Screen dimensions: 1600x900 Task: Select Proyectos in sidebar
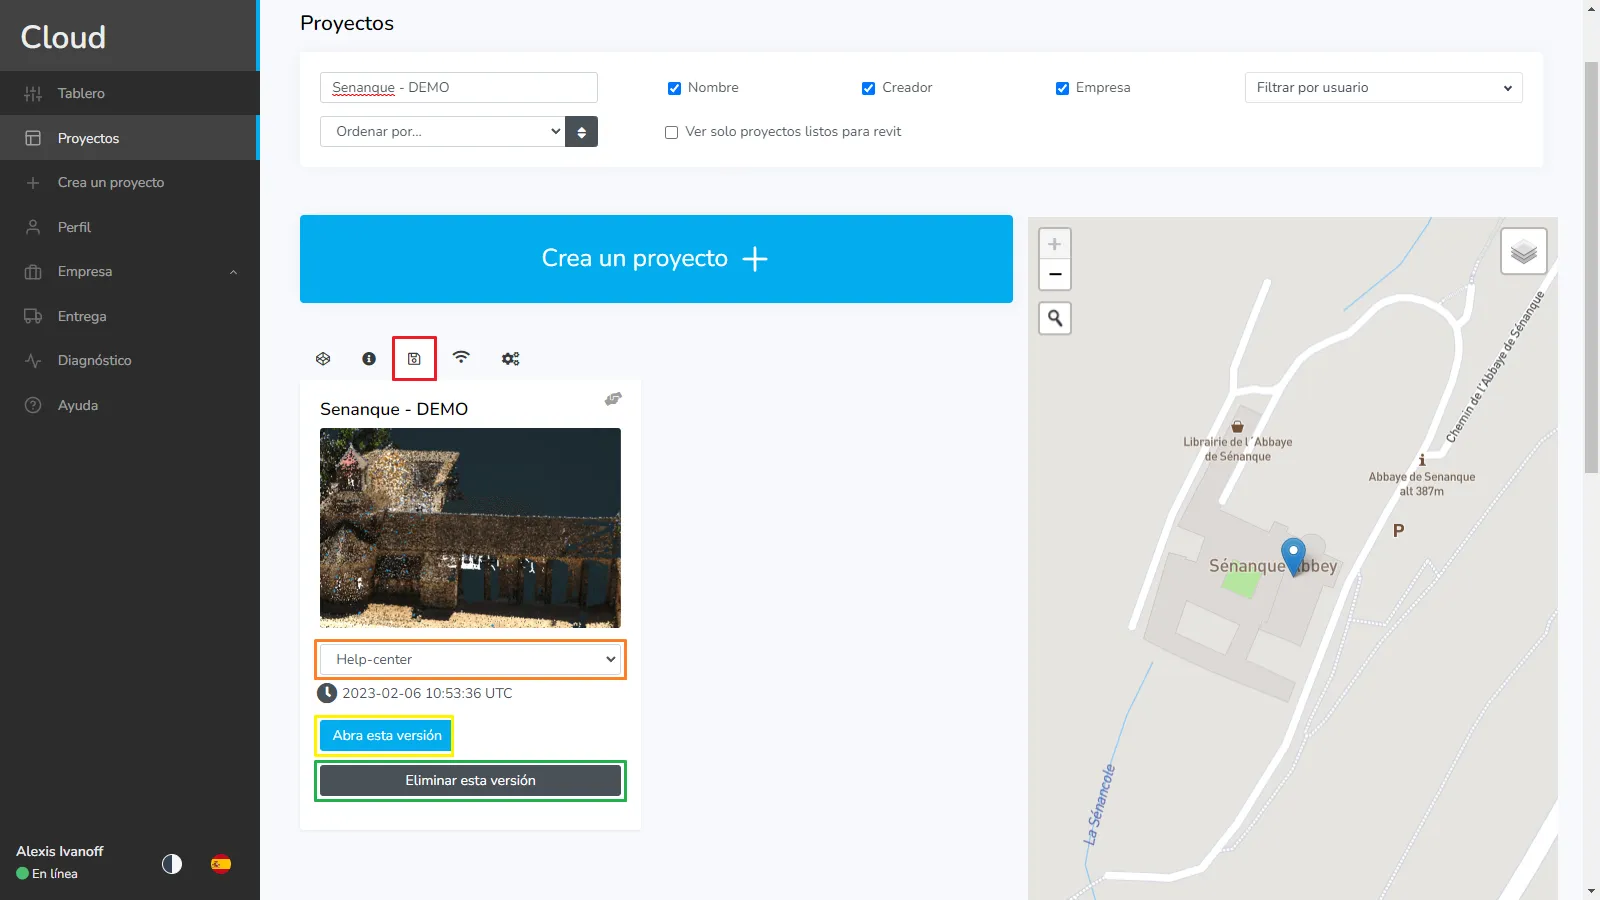129,138
